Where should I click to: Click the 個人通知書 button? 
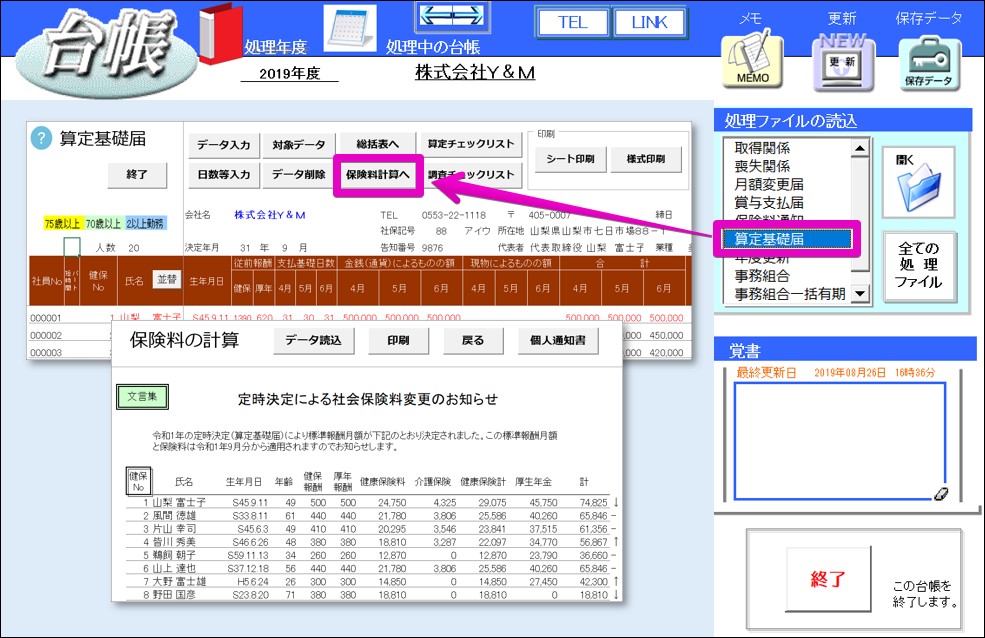[558, 340]
